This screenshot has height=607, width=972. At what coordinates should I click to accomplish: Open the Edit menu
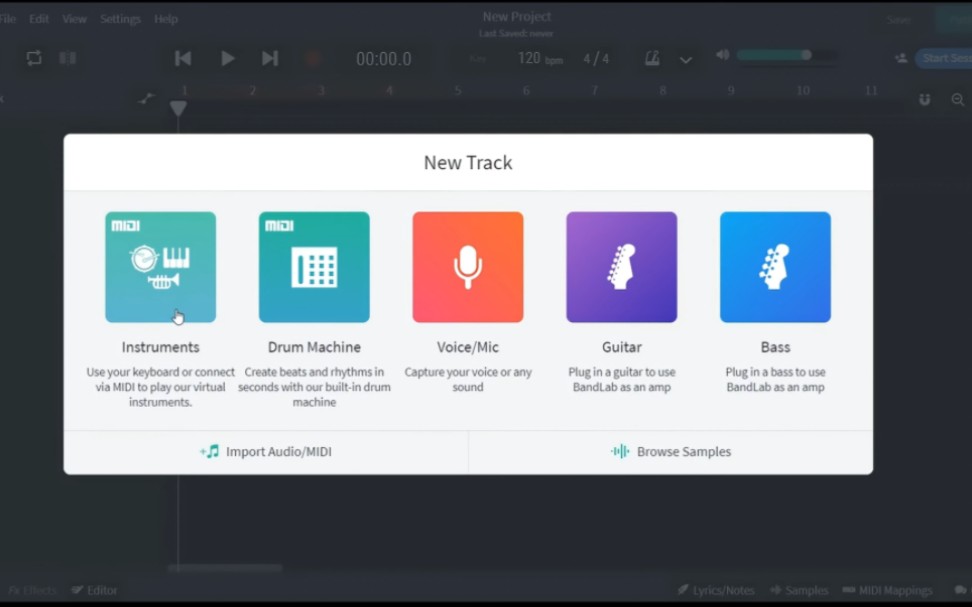tap(39, 18)
